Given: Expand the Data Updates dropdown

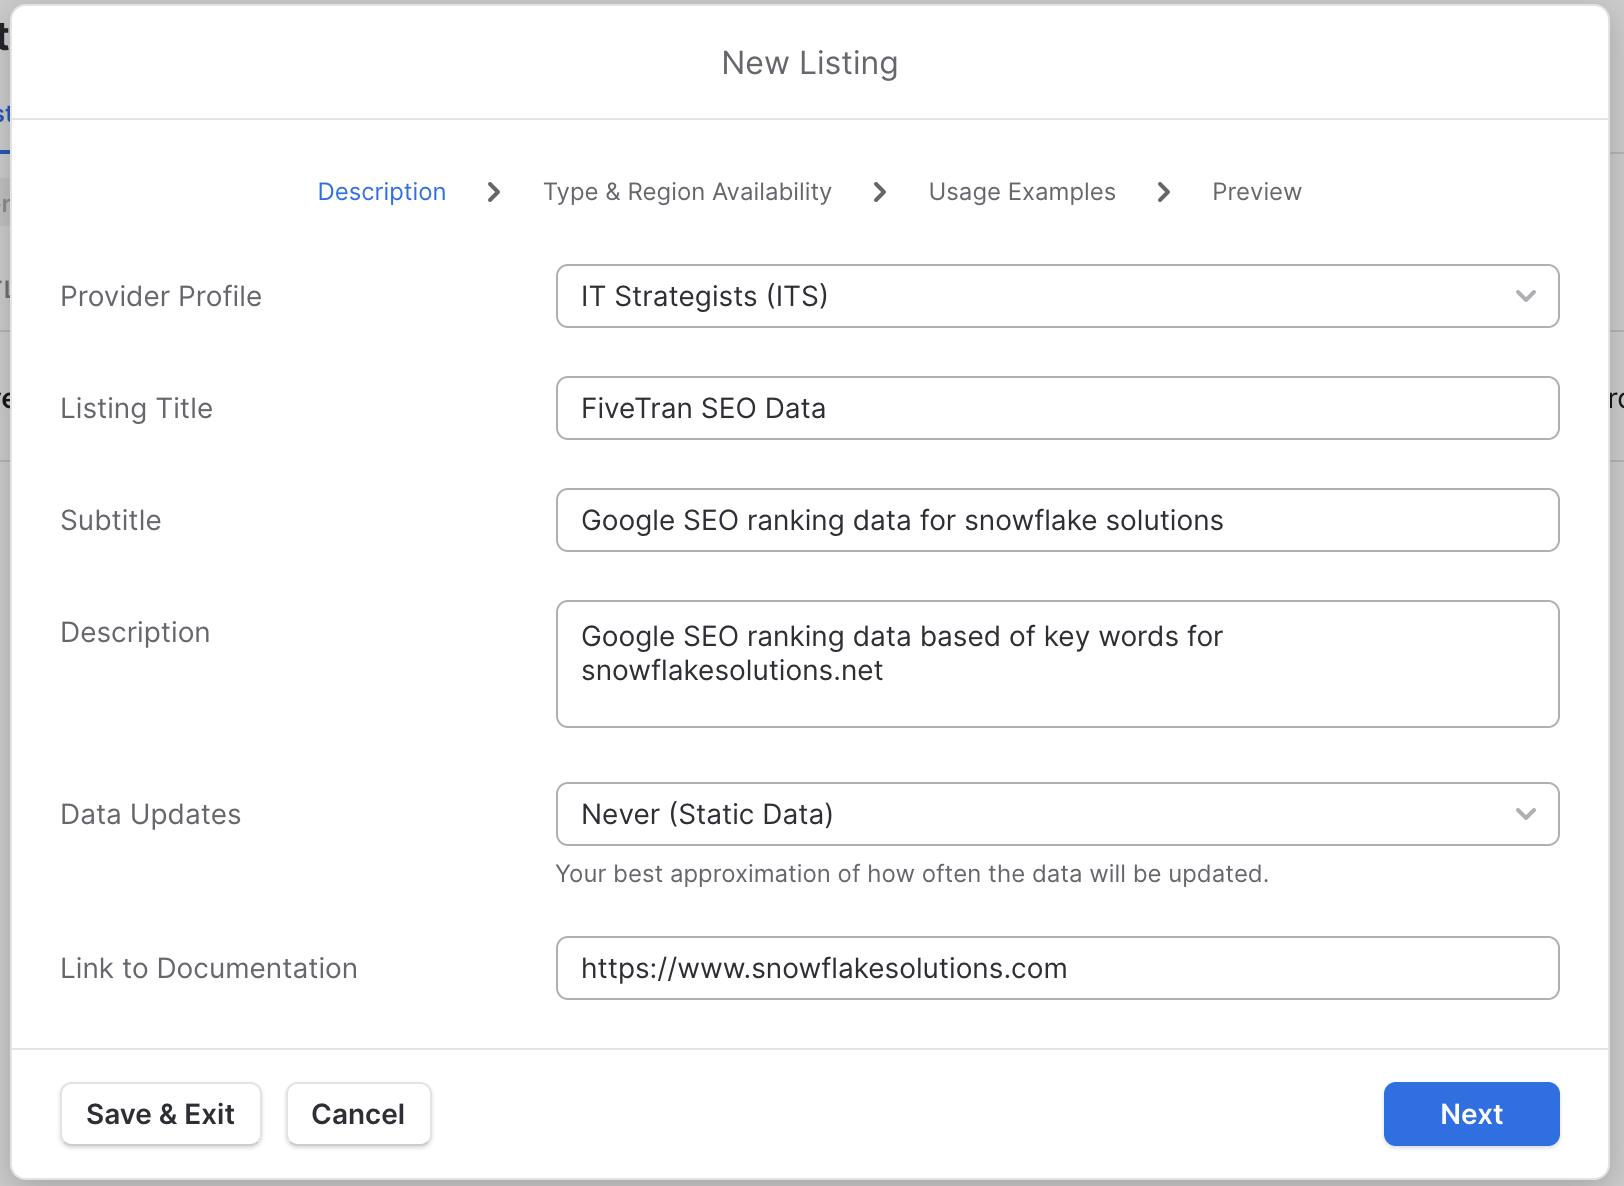Looking at the screenshot, I should [1057, 814].
